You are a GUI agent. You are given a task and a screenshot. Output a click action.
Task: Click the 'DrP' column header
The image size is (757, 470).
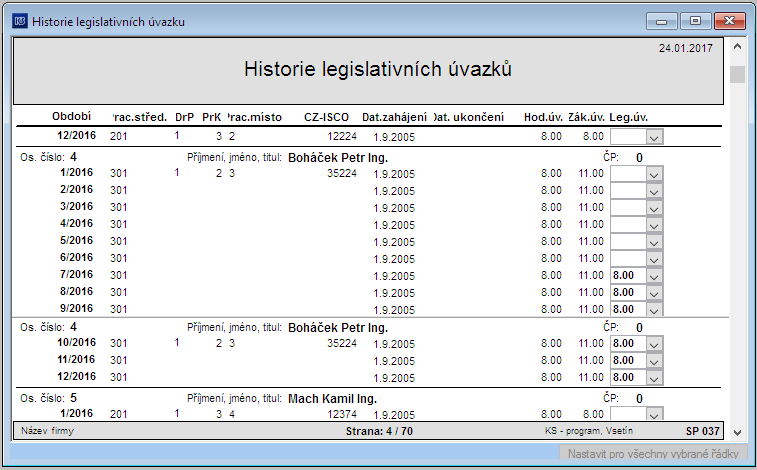184,117
